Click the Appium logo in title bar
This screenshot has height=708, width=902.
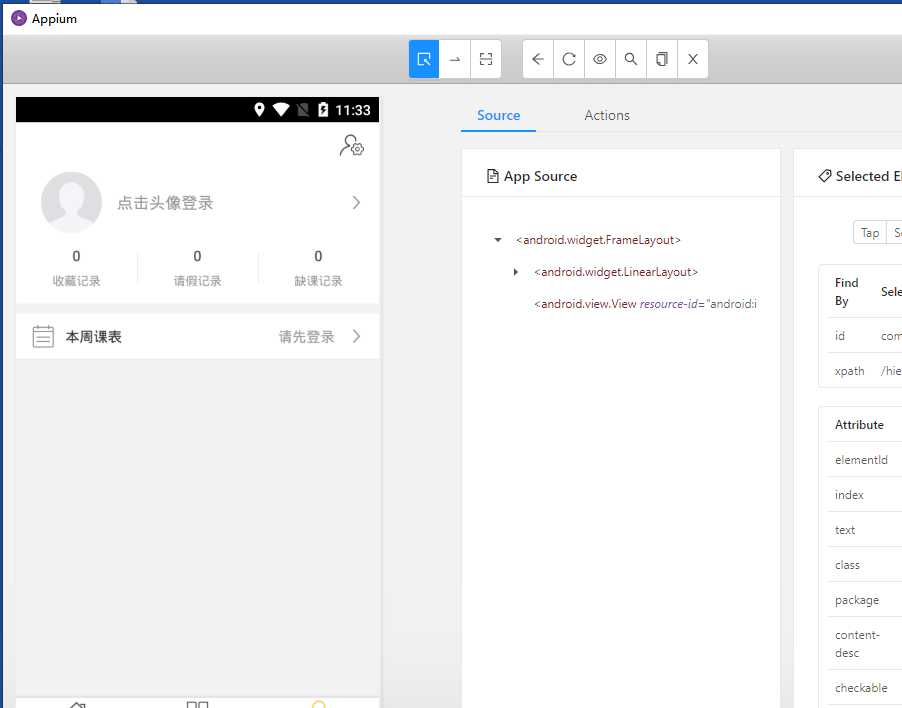pyautogui.click(x=19, y=18)
